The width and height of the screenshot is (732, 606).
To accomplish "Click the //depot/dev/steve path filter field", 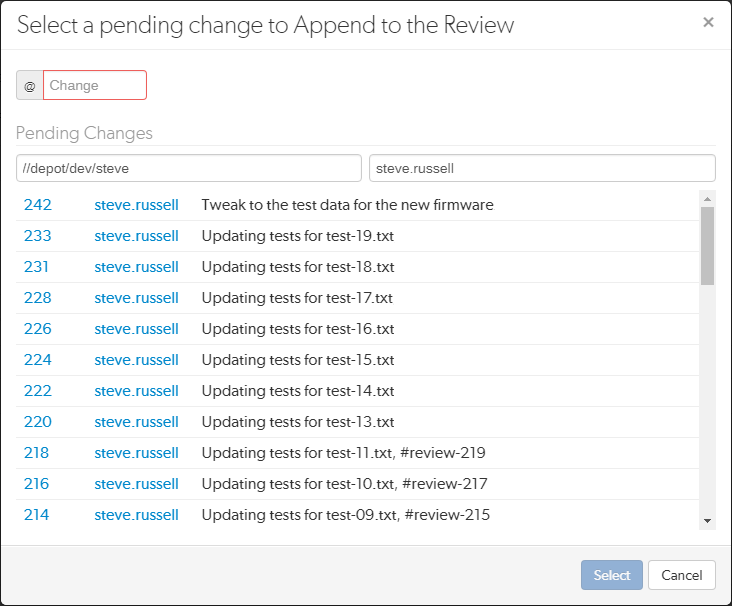I will tap(189, 168).
